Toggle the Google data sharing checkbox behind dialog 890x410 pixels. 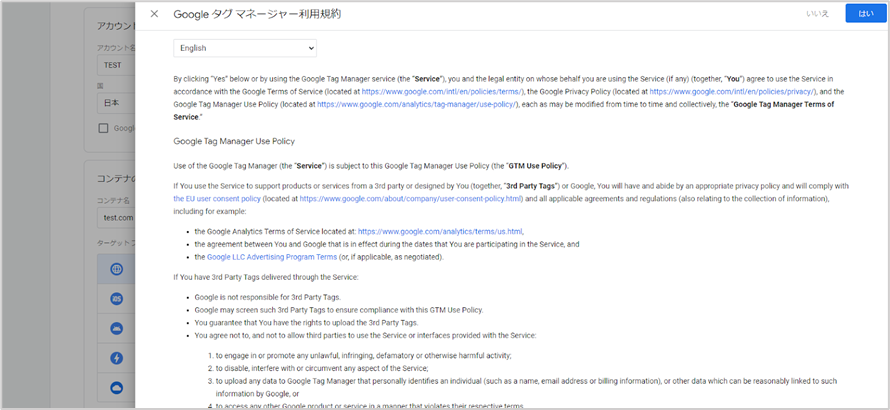coord(103,128)
